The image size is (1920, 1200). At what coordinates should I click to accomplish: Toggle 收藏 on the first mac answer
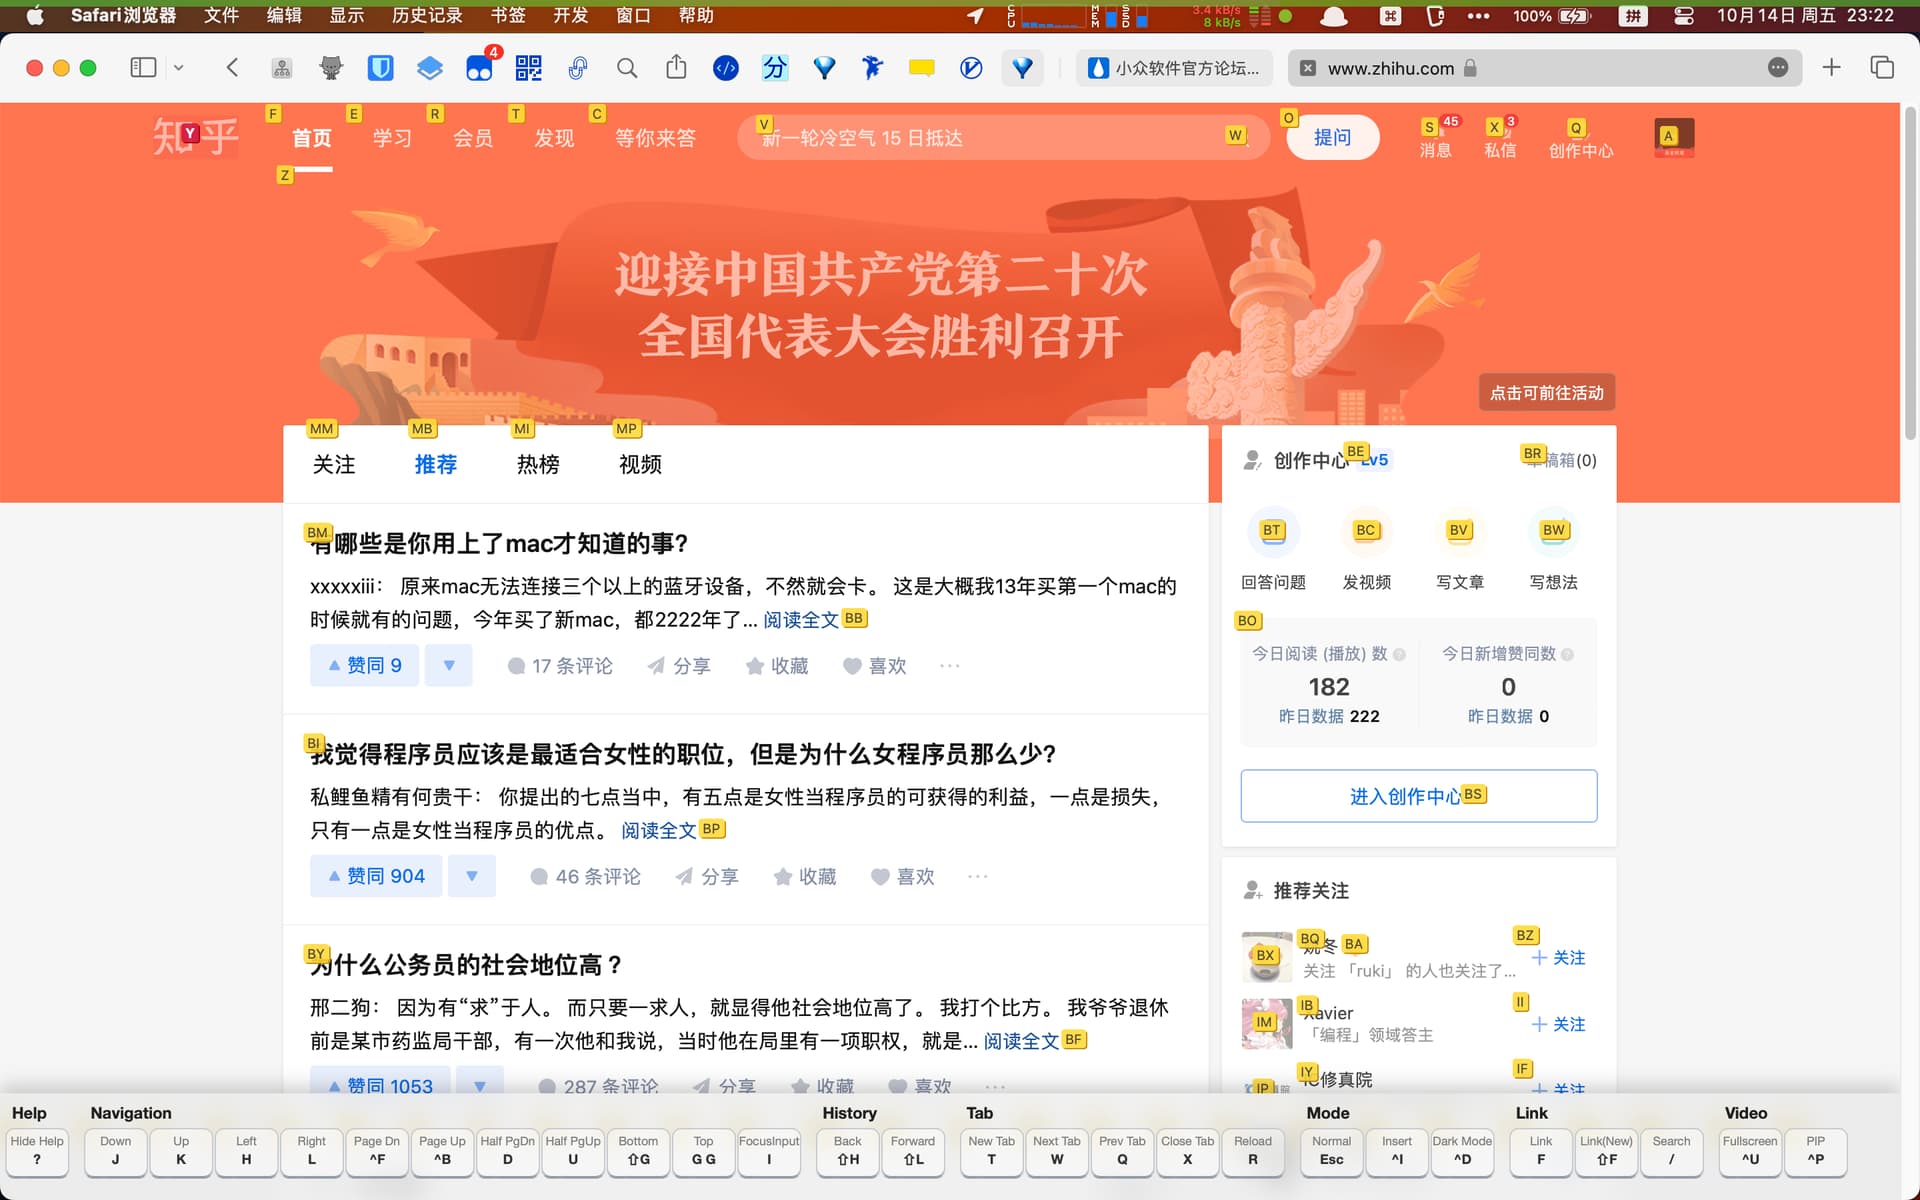[x=777, y=666]
